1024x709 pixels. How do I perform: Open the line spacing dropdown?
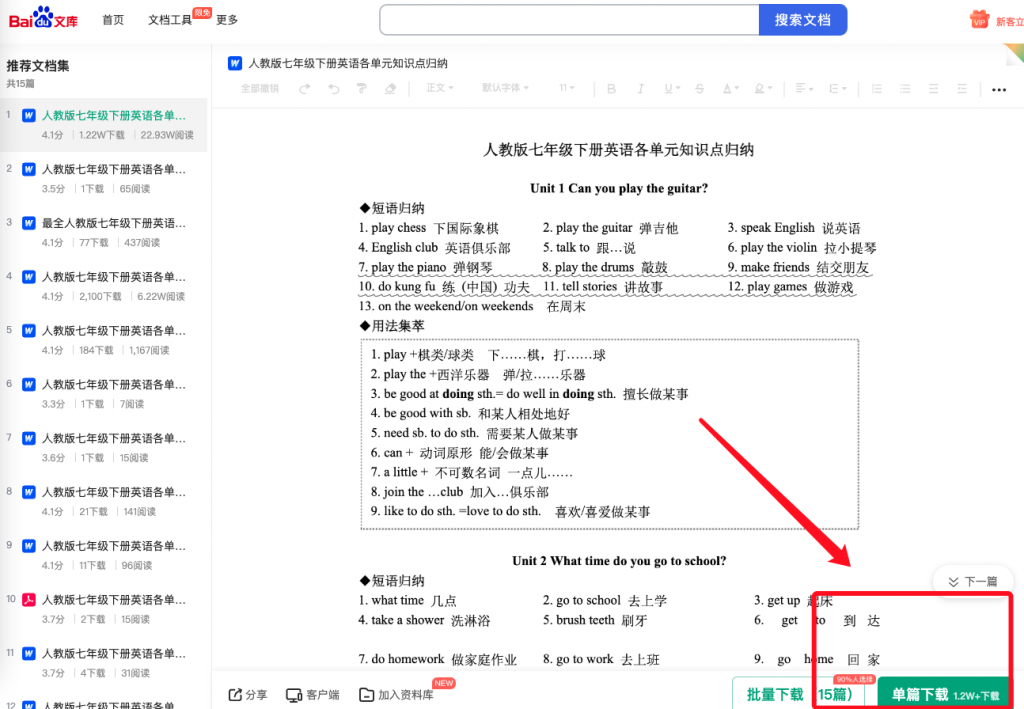837,88
